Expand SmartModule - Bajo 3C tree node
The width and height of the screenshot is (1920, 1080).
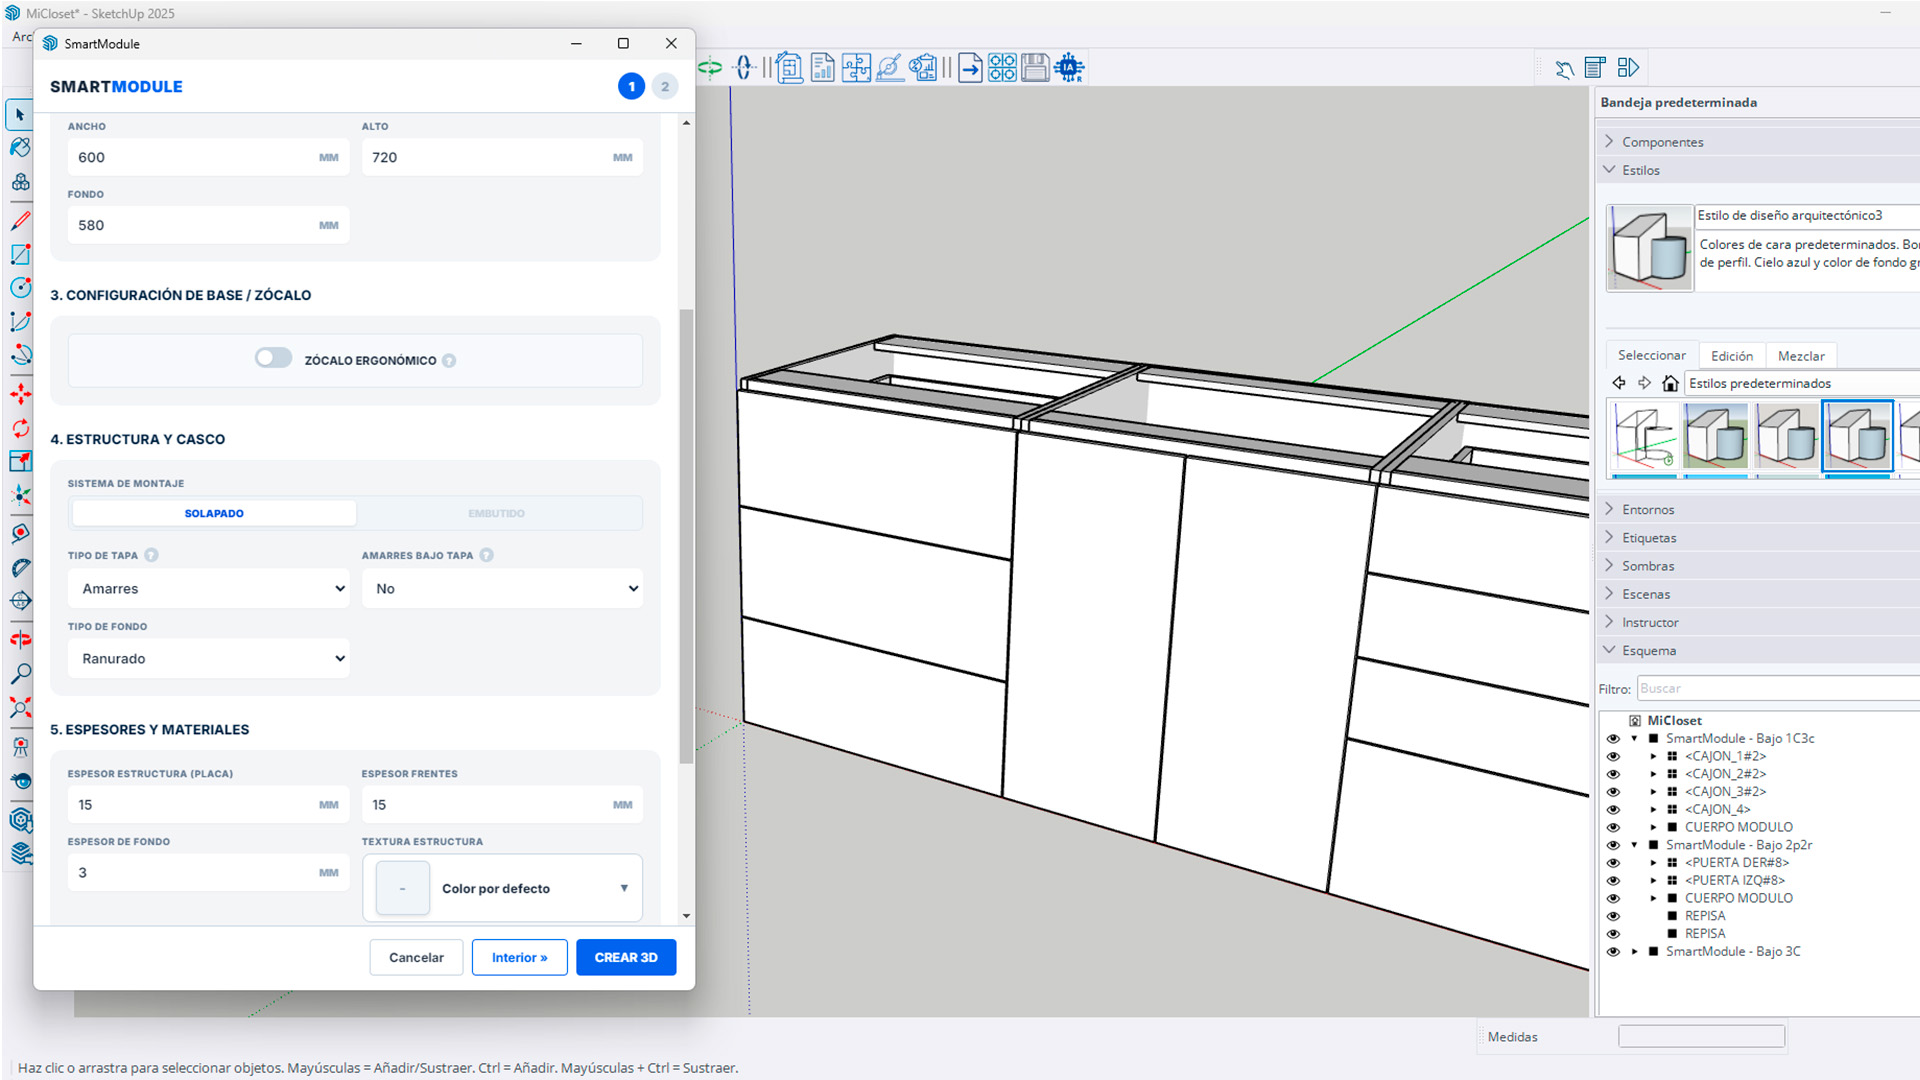(1634, 952)
